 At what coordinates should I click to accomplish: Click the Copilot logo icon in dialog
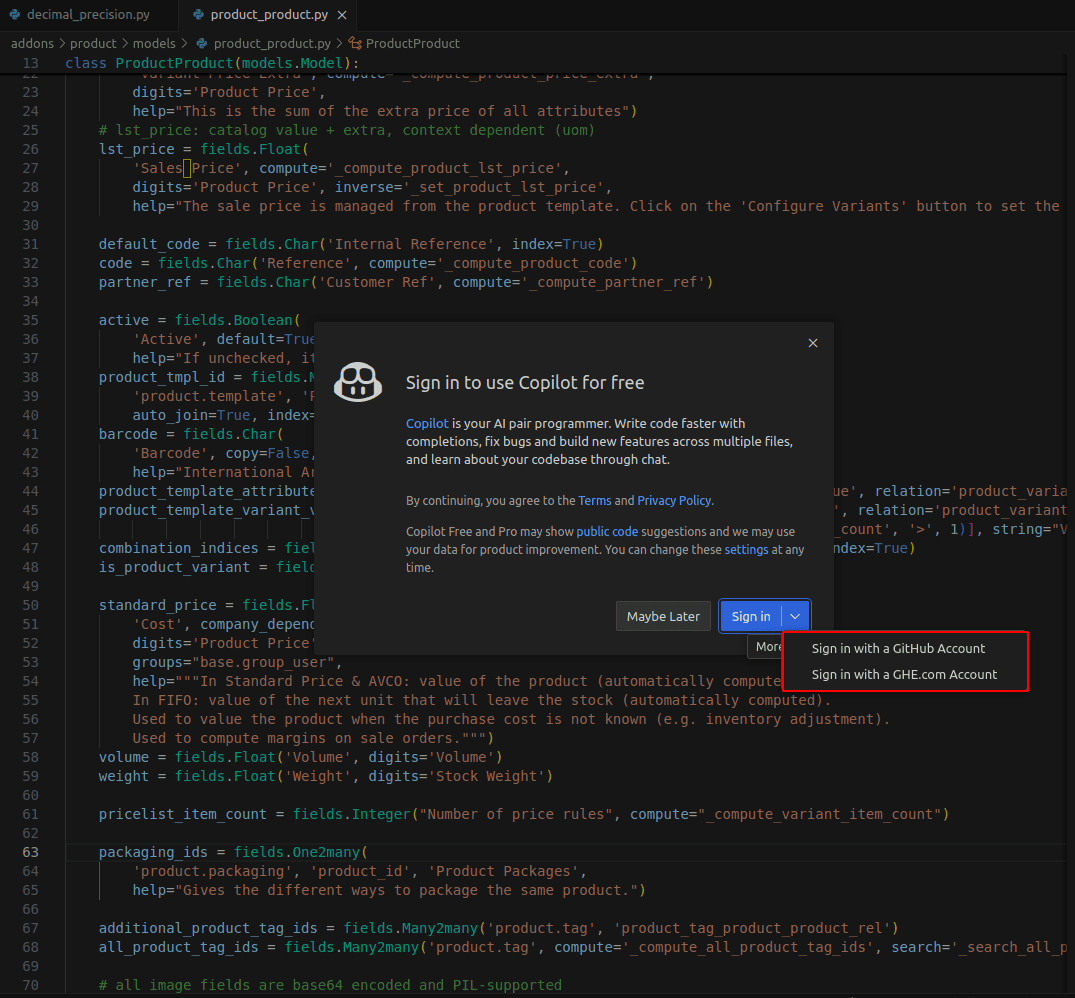tap(357, 382)
